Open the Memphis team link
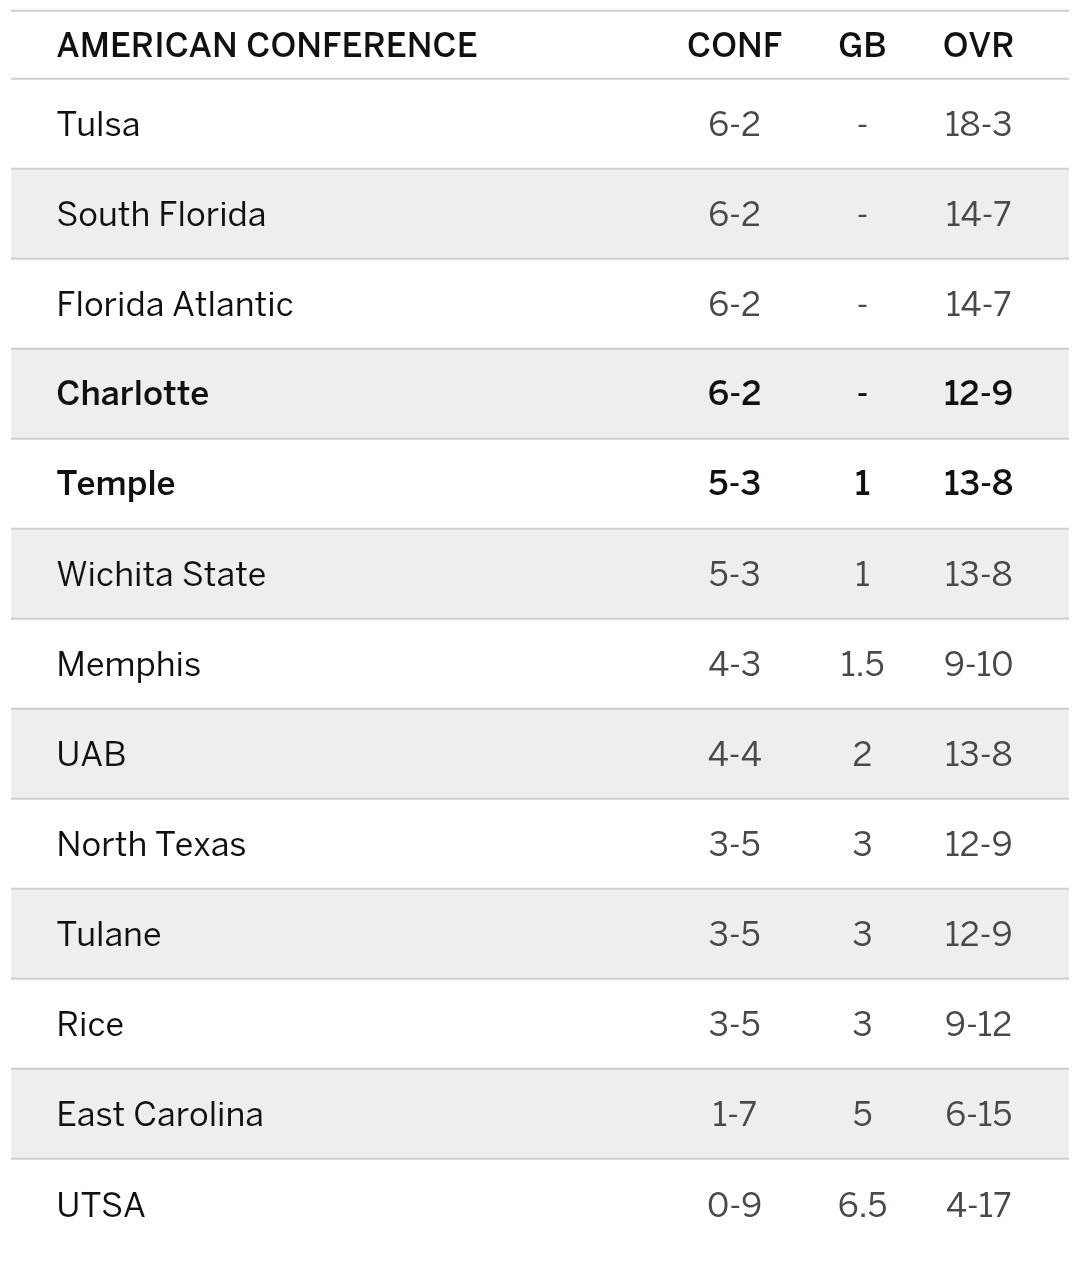The width and height of the screenshot is (1080, 1270). tap(128, 664)
